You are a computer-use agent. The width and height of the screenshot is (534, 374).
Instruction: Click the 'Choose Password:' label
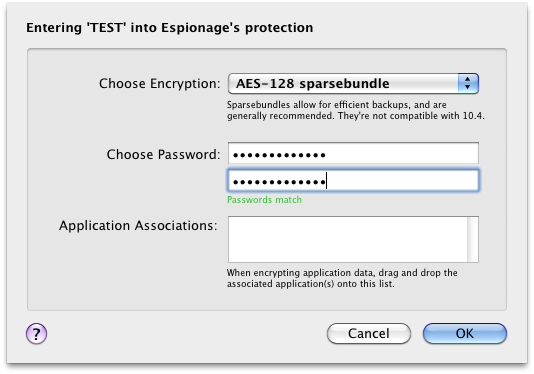click(163, 154)
